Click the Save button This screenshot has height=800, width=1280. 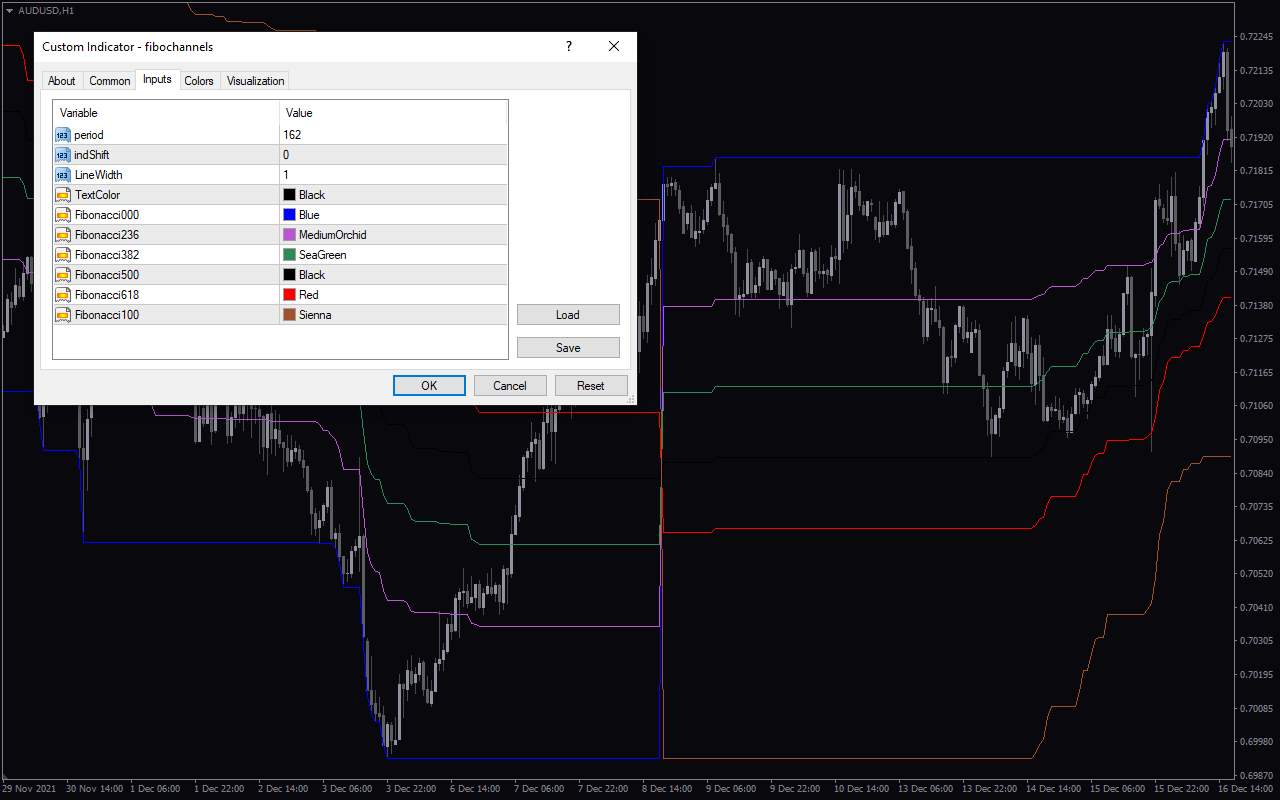[x=568, y=348]
